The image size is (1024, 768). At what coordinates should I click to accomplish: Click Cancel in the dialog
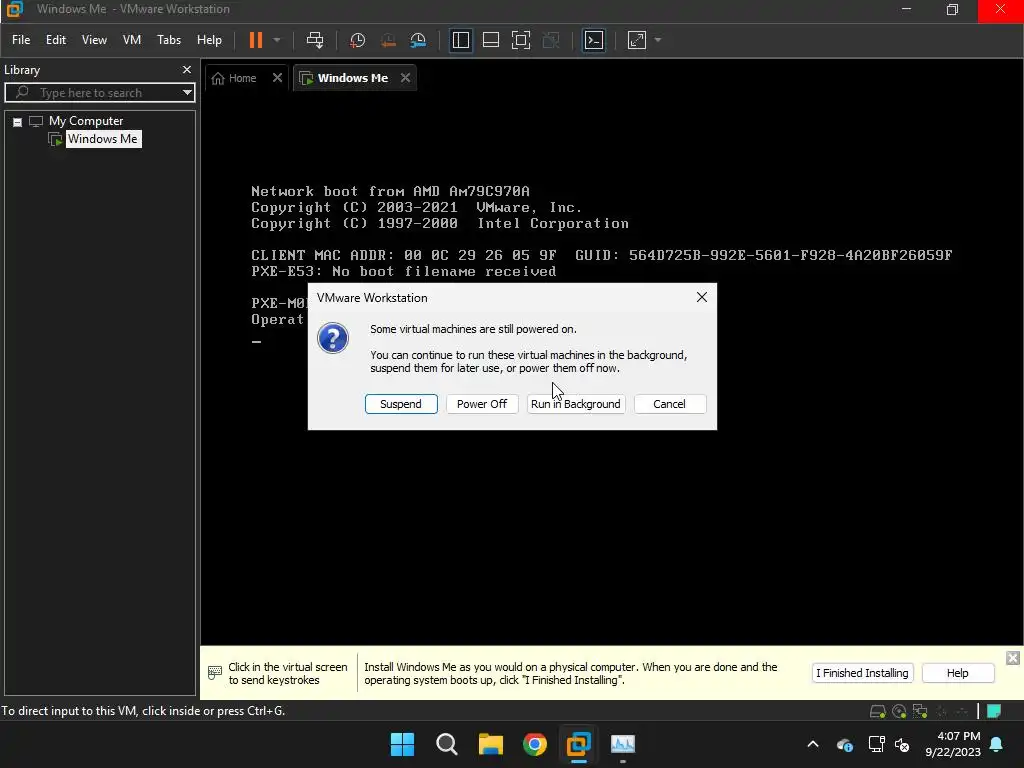pyautogui.click(x=669, y=404)
